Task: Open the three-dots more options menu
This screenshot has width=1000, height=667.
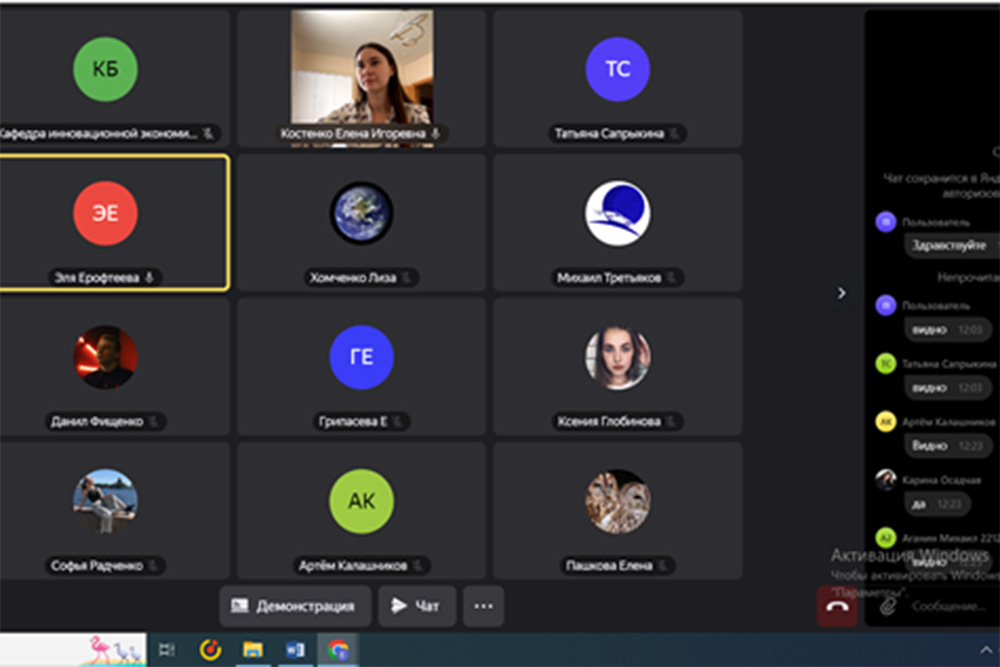Action: click(x=483, y=606)
